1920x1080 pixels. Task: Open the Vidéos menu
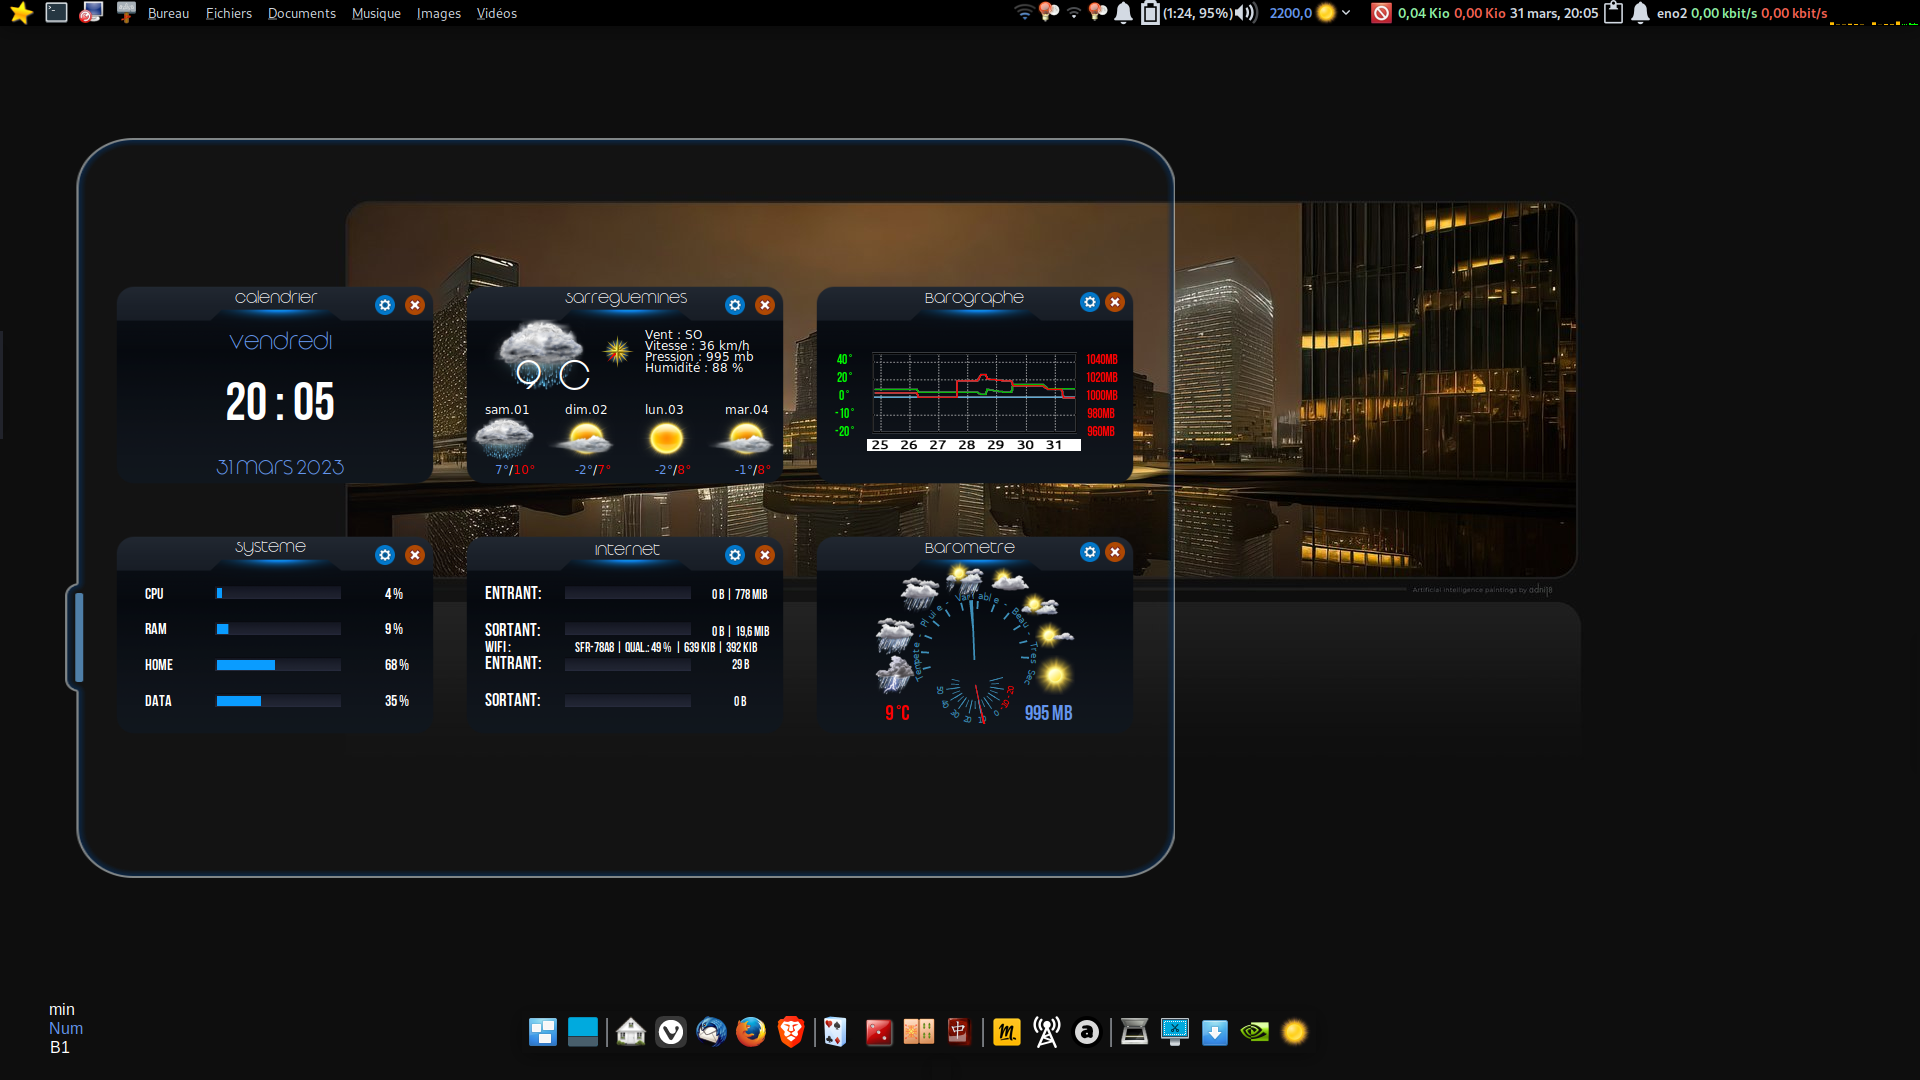click(496, 13)
